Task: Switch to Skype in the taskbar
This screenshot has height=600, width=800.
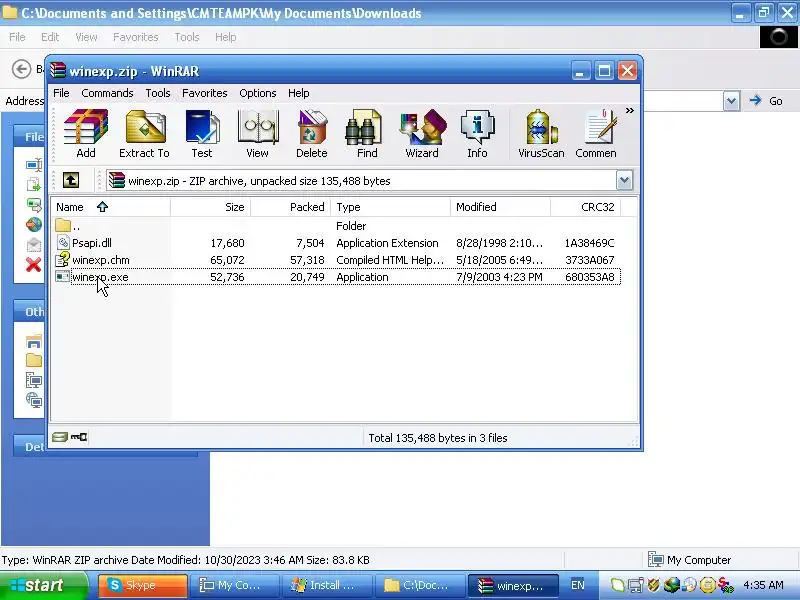Action: (x=142, y=585)
